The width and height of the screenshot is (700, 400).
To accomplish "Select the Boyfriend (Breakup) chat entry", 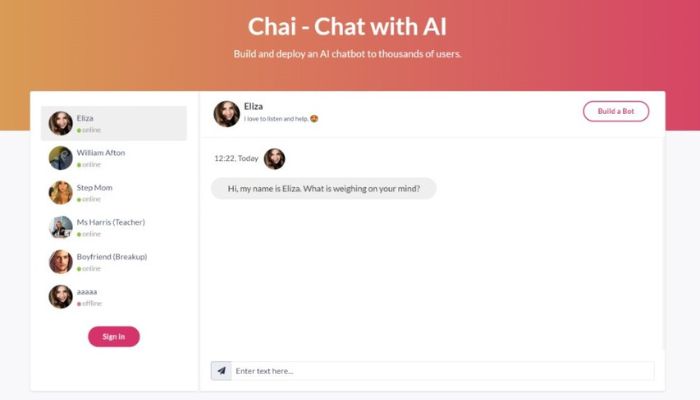I will tap(114, 262).
